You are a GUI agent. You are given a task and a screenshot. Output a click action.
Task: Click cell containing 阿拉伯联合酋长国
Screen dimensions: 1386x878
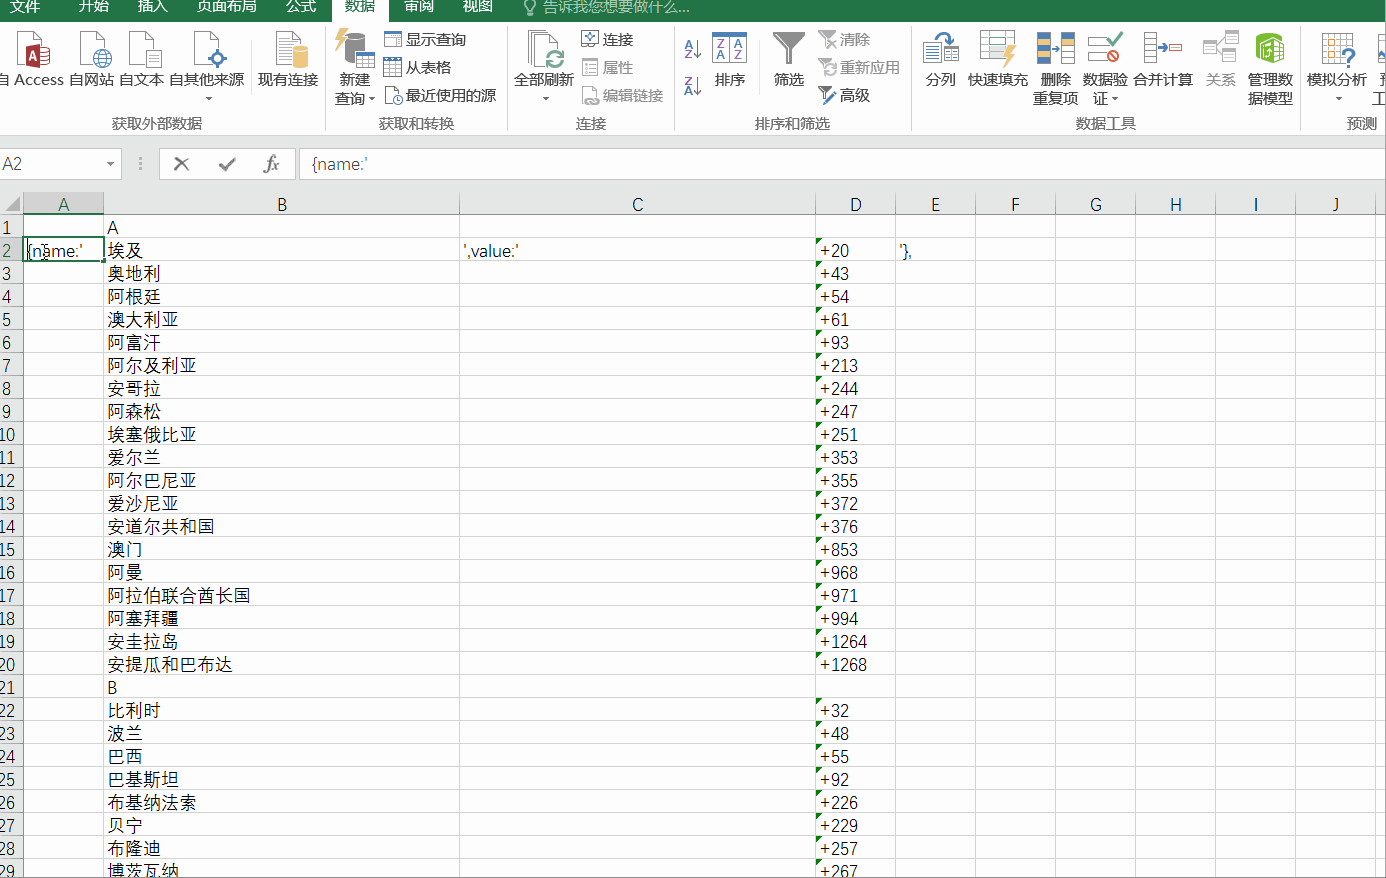pyautogui.click(x=282, y=595)
